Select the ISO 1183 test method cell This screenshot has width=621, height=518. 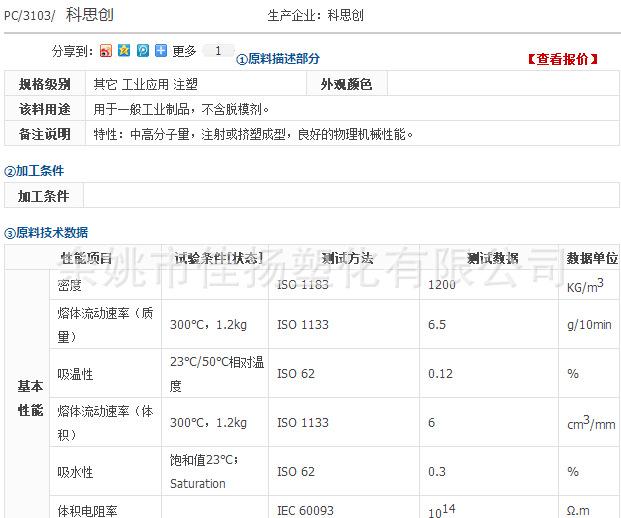click(302, 285)
